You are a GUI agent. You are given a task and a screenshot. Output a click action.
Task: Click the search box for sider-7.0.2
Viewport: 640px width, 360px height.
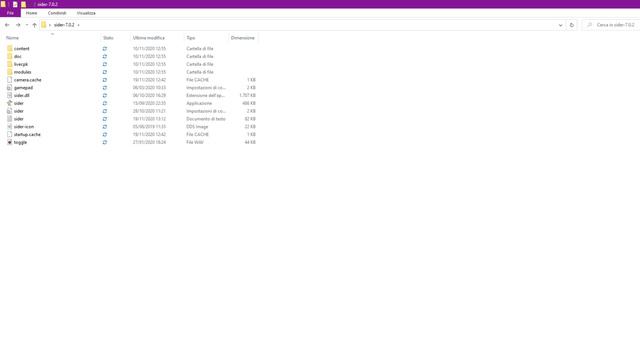[x=611, y=25]
